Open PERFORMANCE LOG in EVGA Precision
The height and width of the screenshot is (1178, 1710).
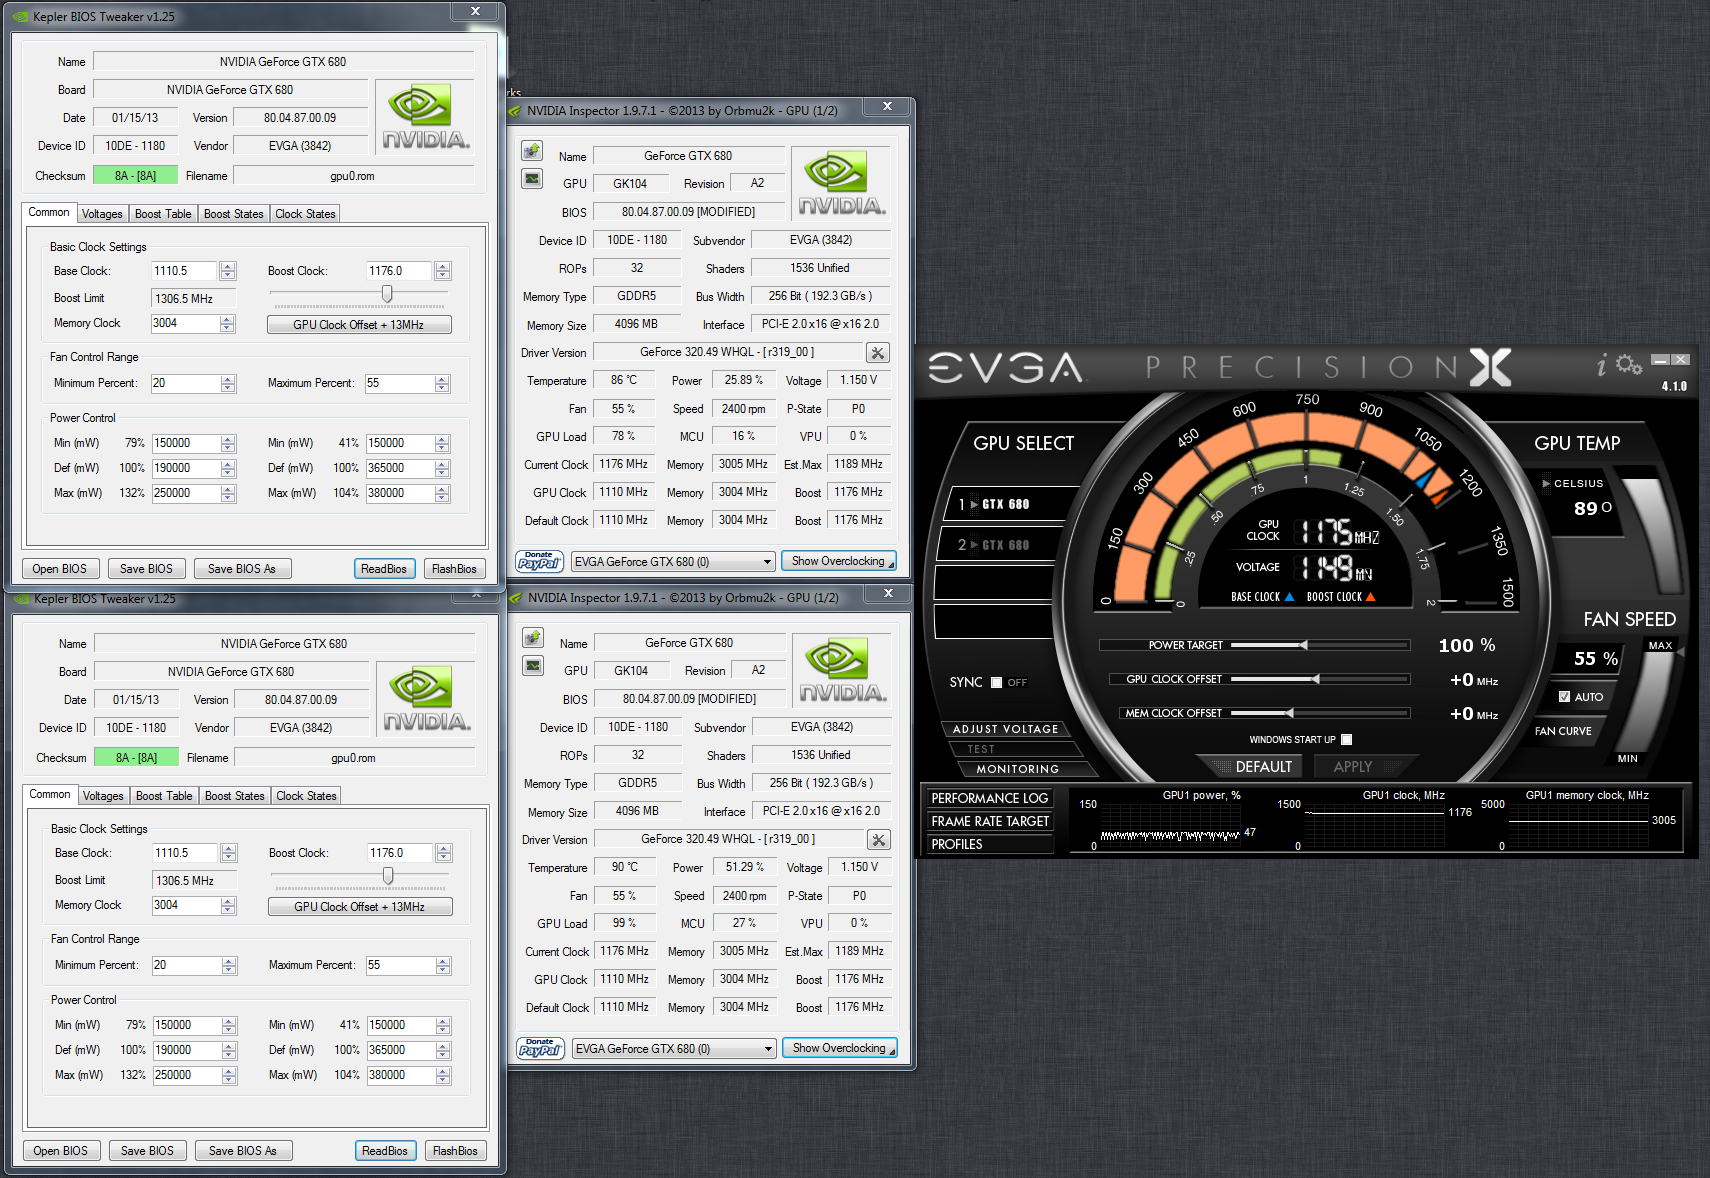click(x=989, y=798)
